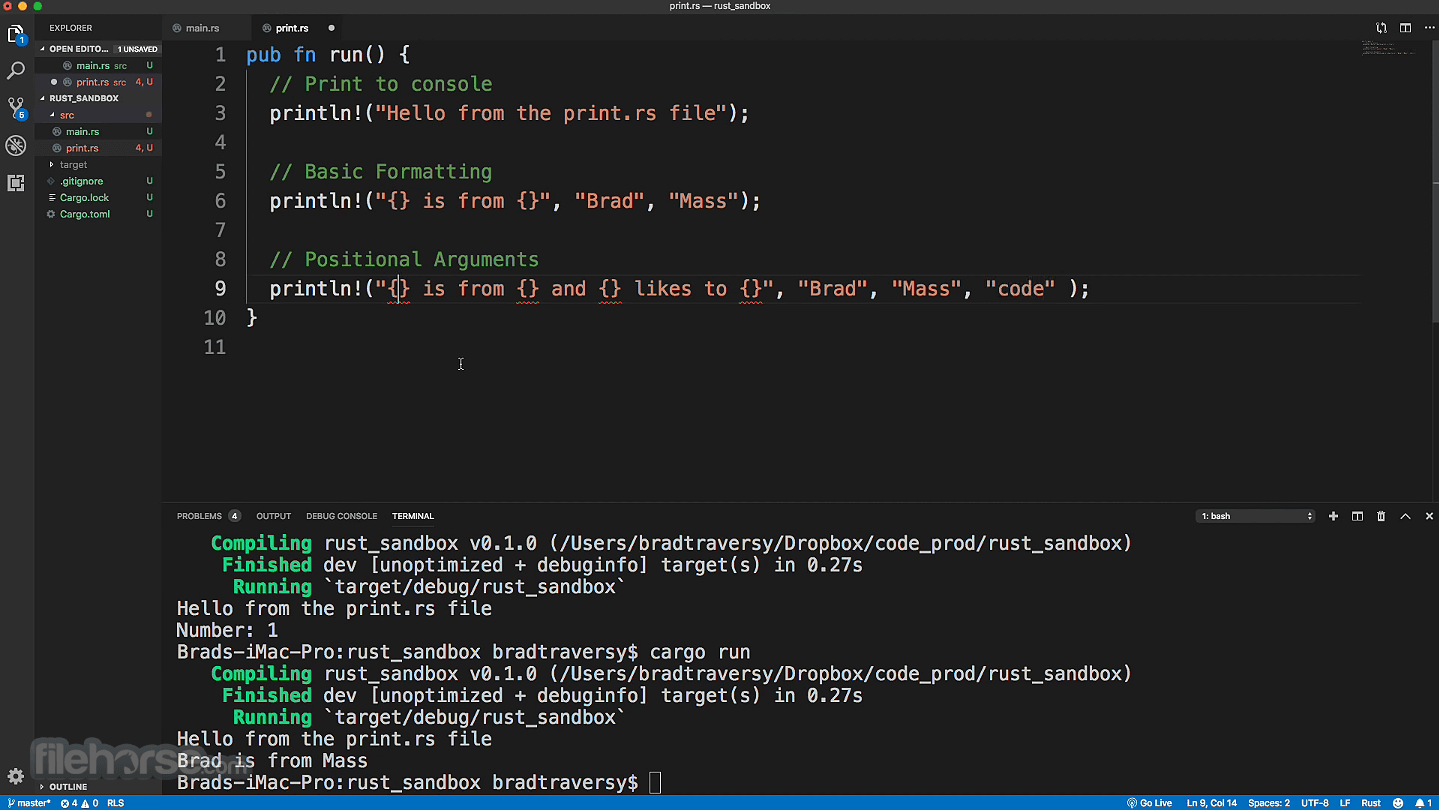Click the unsaved dot on the print.rs tab

pyautogui.click(x=331, y=28)
